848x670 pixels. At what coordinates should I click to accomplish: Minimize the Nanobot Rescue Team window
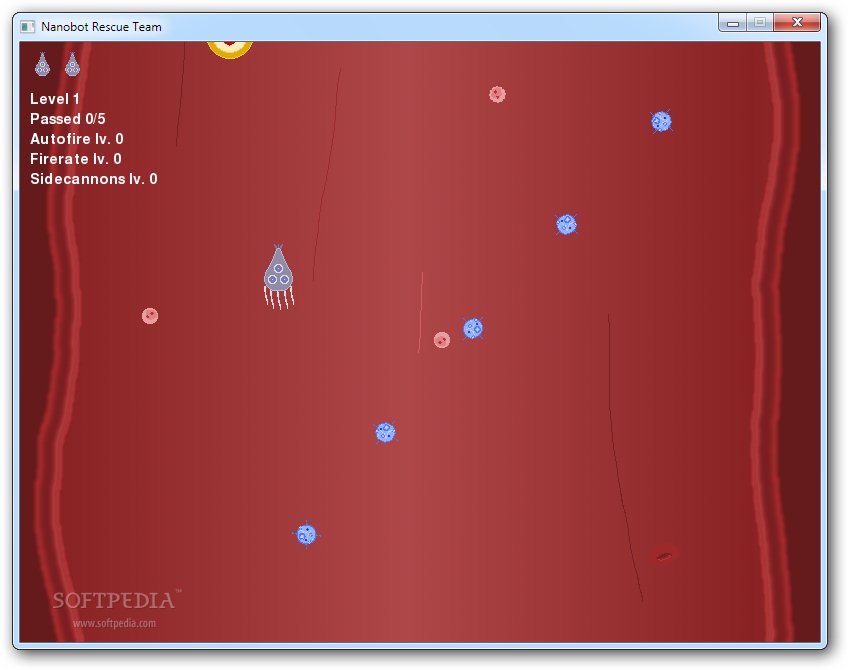(x=733, y=23)
